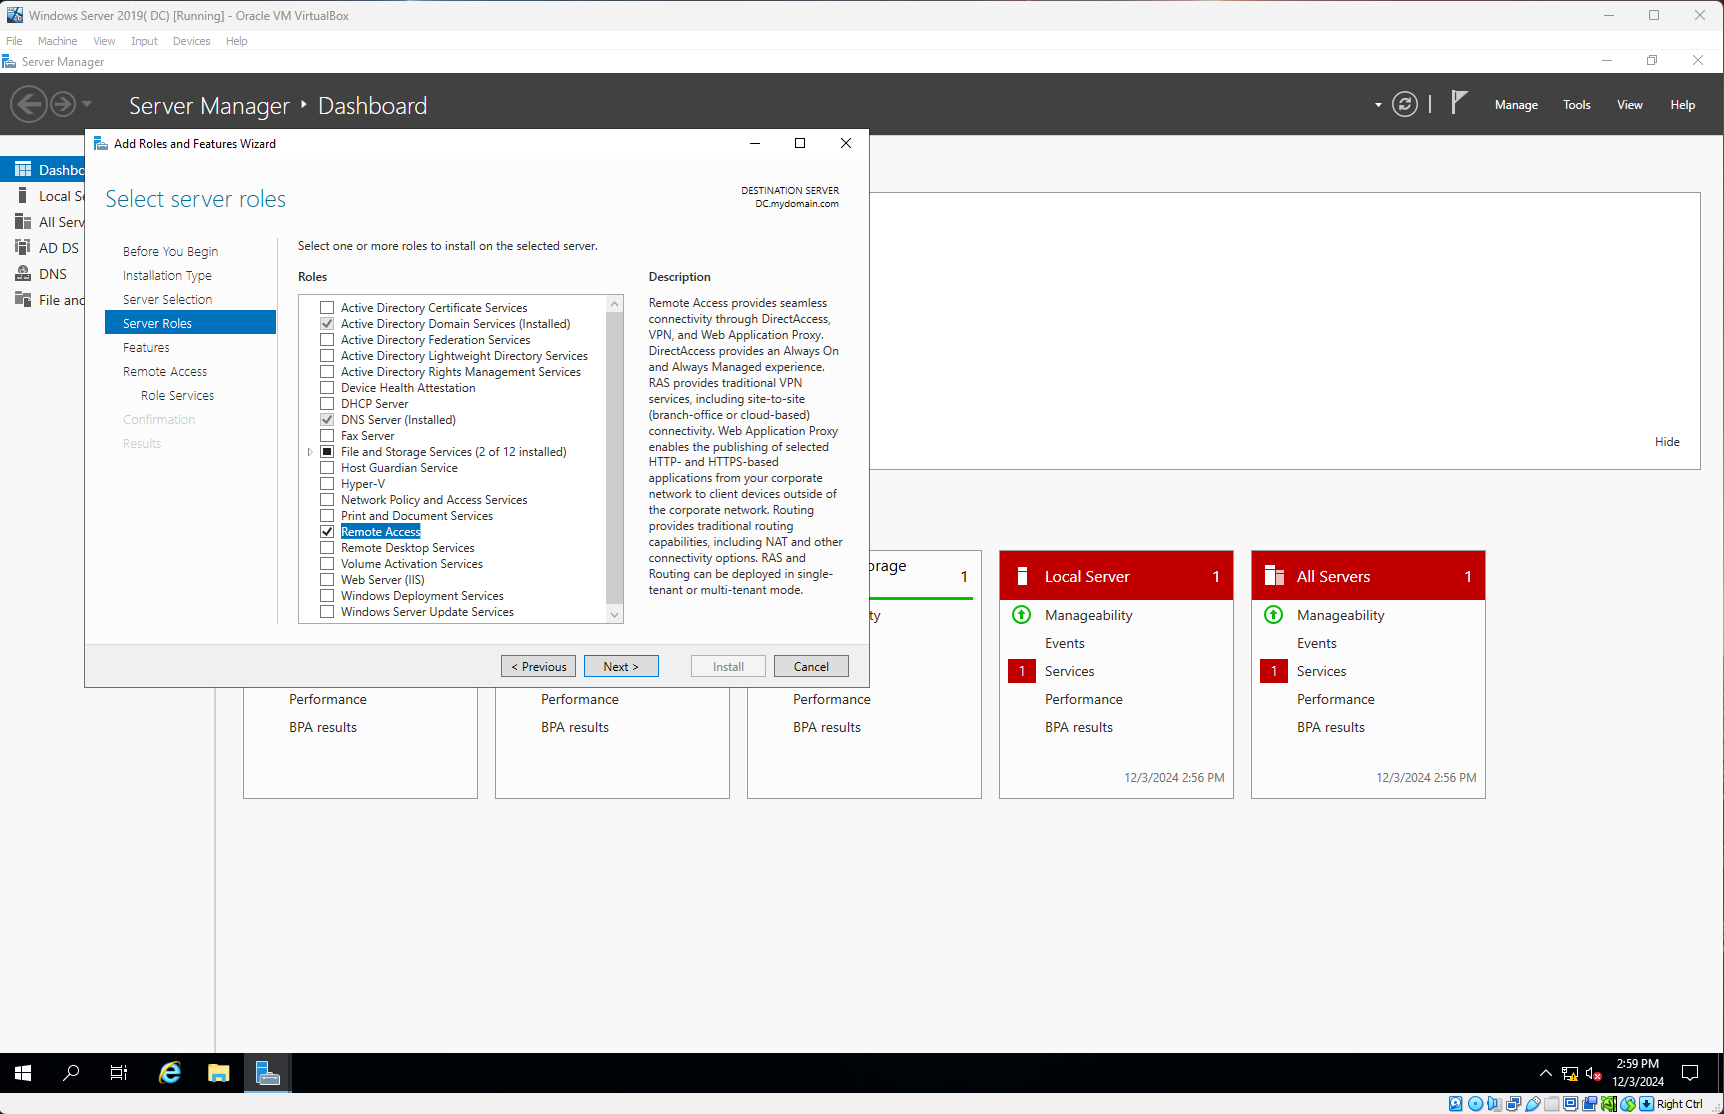Select the Local Server icon in the sidebar
Viewport: 1724px width, 1114px height.
click(x=23, y=195)
